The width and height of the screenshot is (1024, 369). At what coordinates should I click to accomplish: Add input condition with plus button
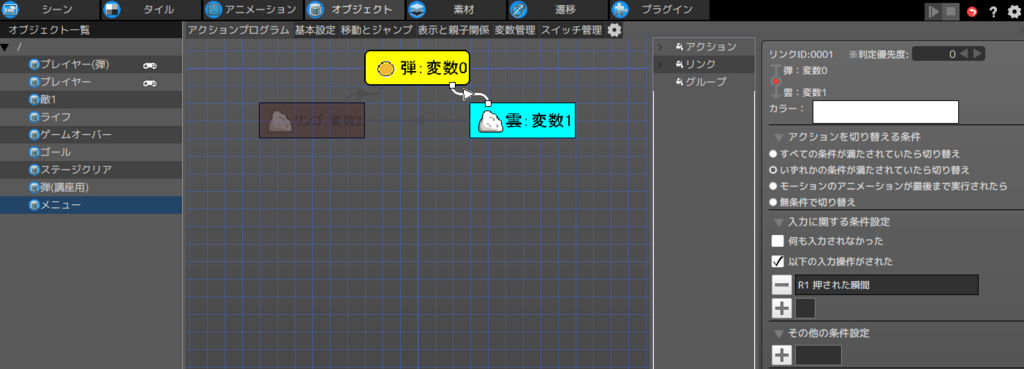pyautogui.click(x=782, y=308)
